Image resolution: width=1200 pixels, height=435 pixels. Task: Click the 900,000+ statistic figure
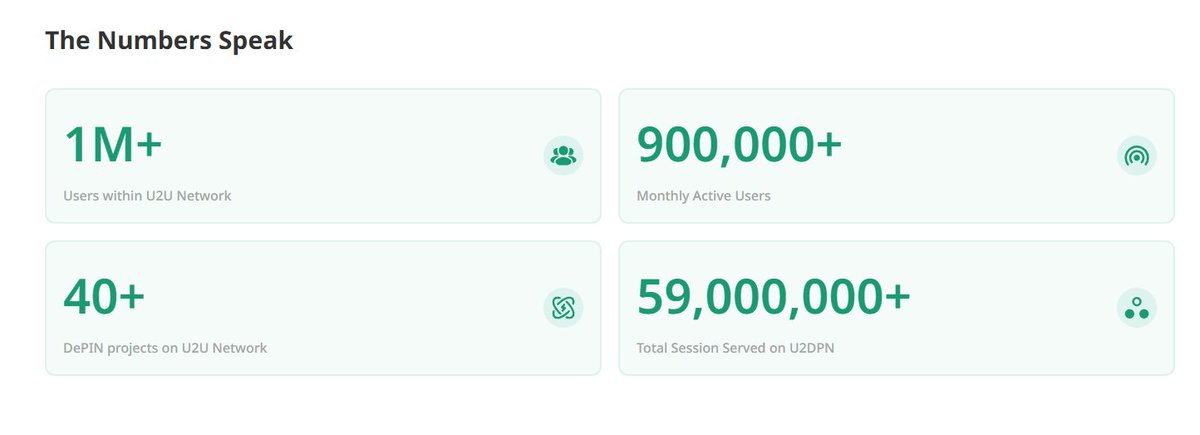coord(739,146)
